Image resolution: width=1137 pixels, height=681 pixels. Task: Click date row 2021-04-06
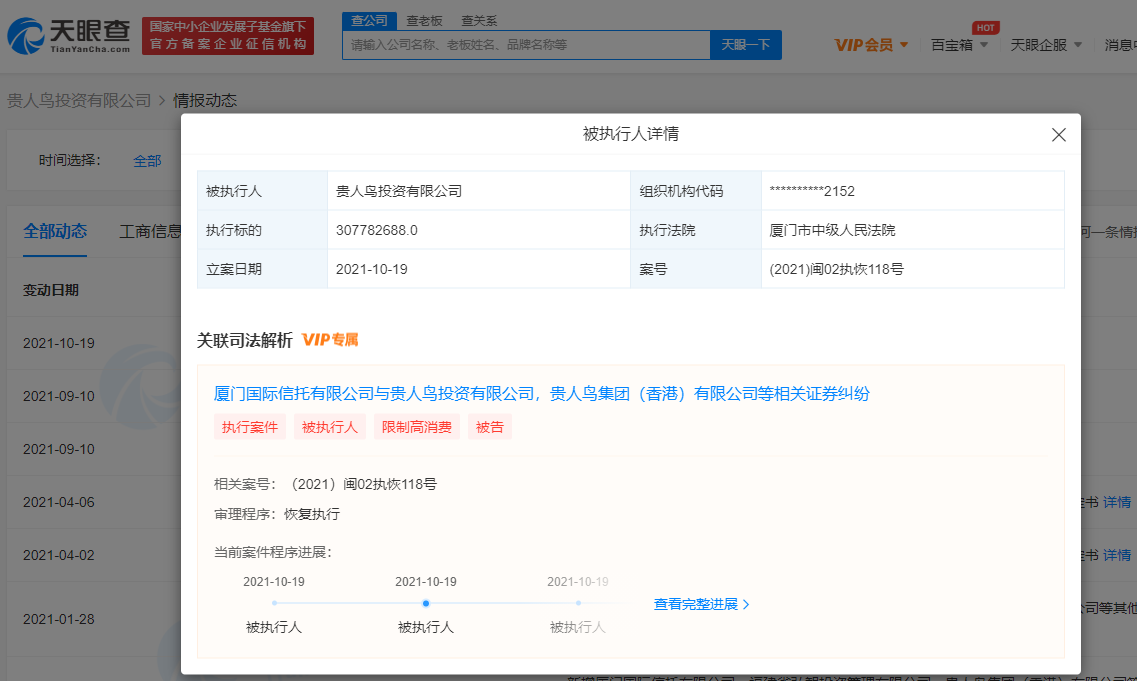(x=59, y=502)
